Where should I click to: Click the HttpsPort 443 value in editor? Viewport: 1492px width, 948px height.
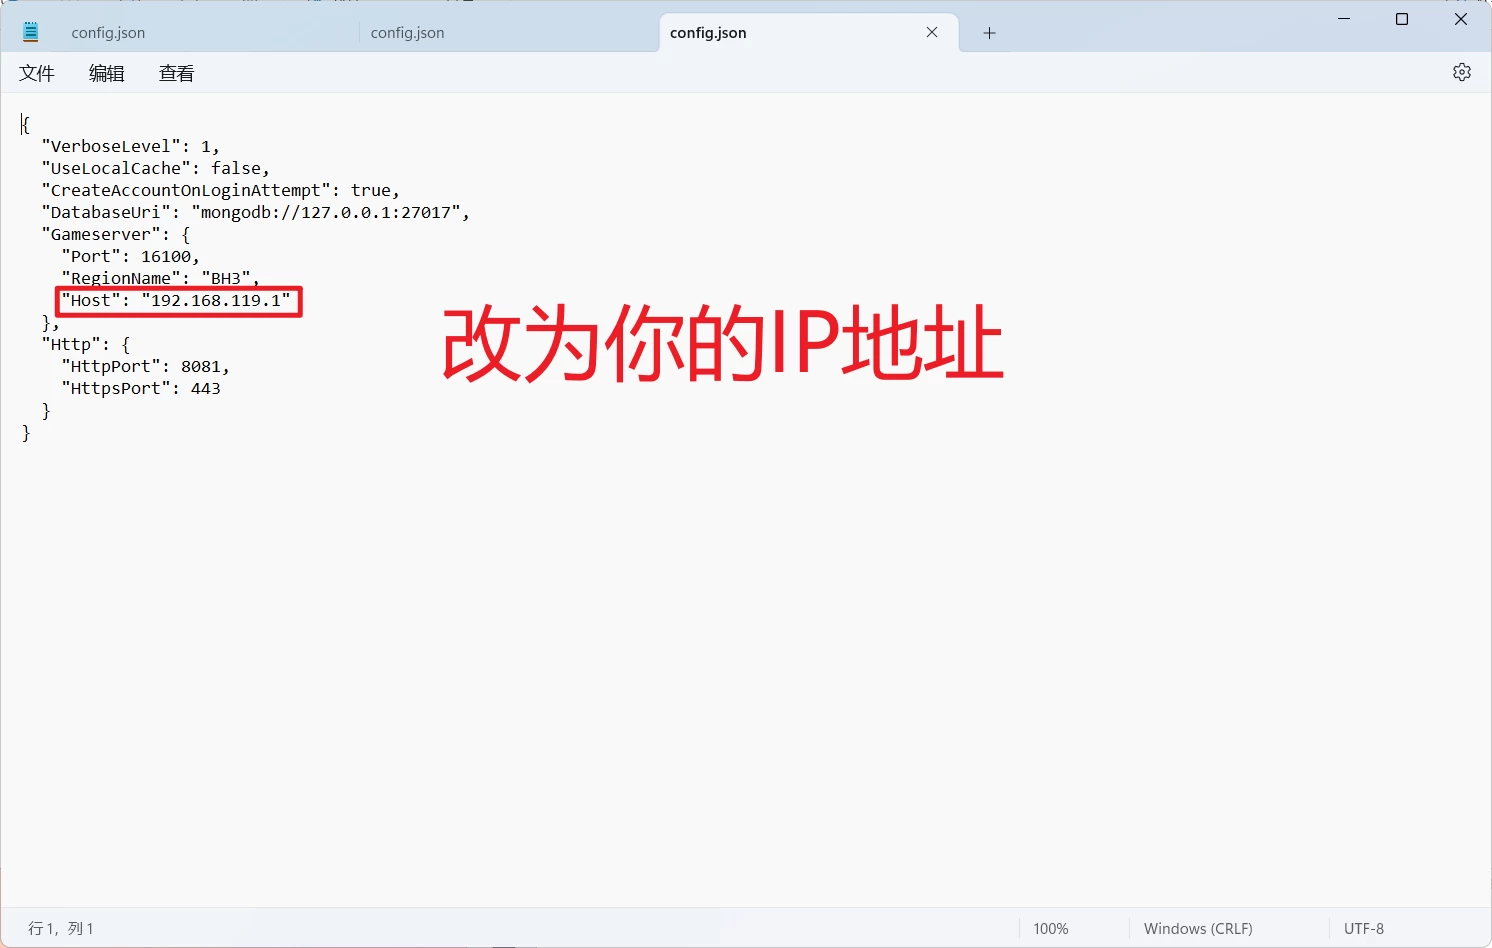tap(205, 389)
